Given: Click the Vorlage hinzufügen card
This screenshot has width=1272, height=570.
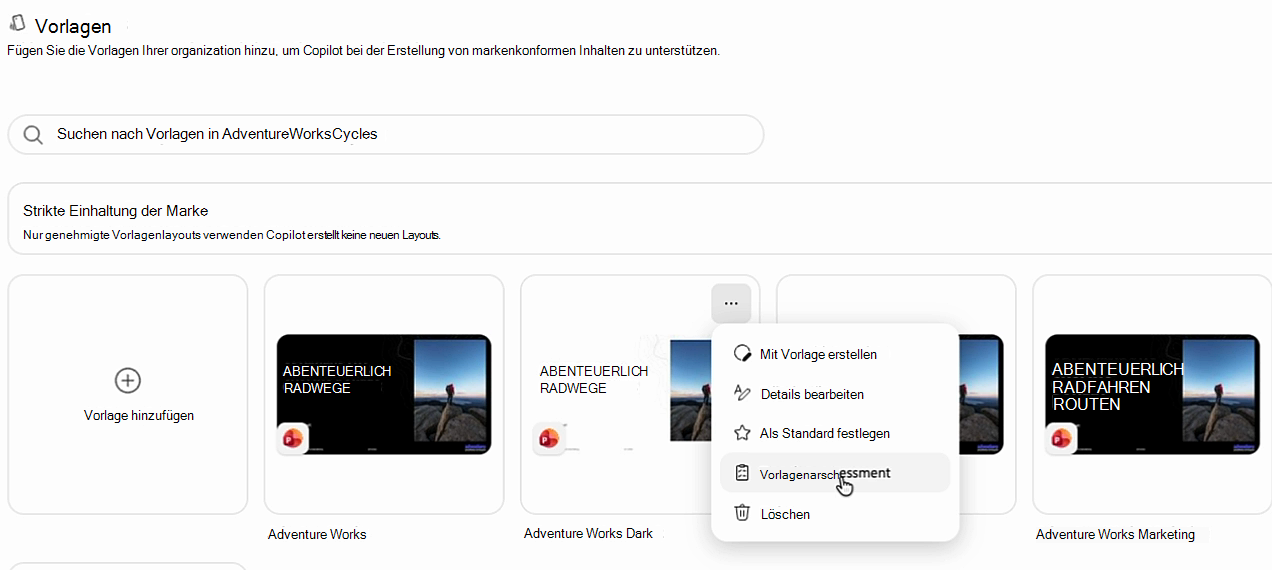Looking at the screenshot, I should coord(128,395).
